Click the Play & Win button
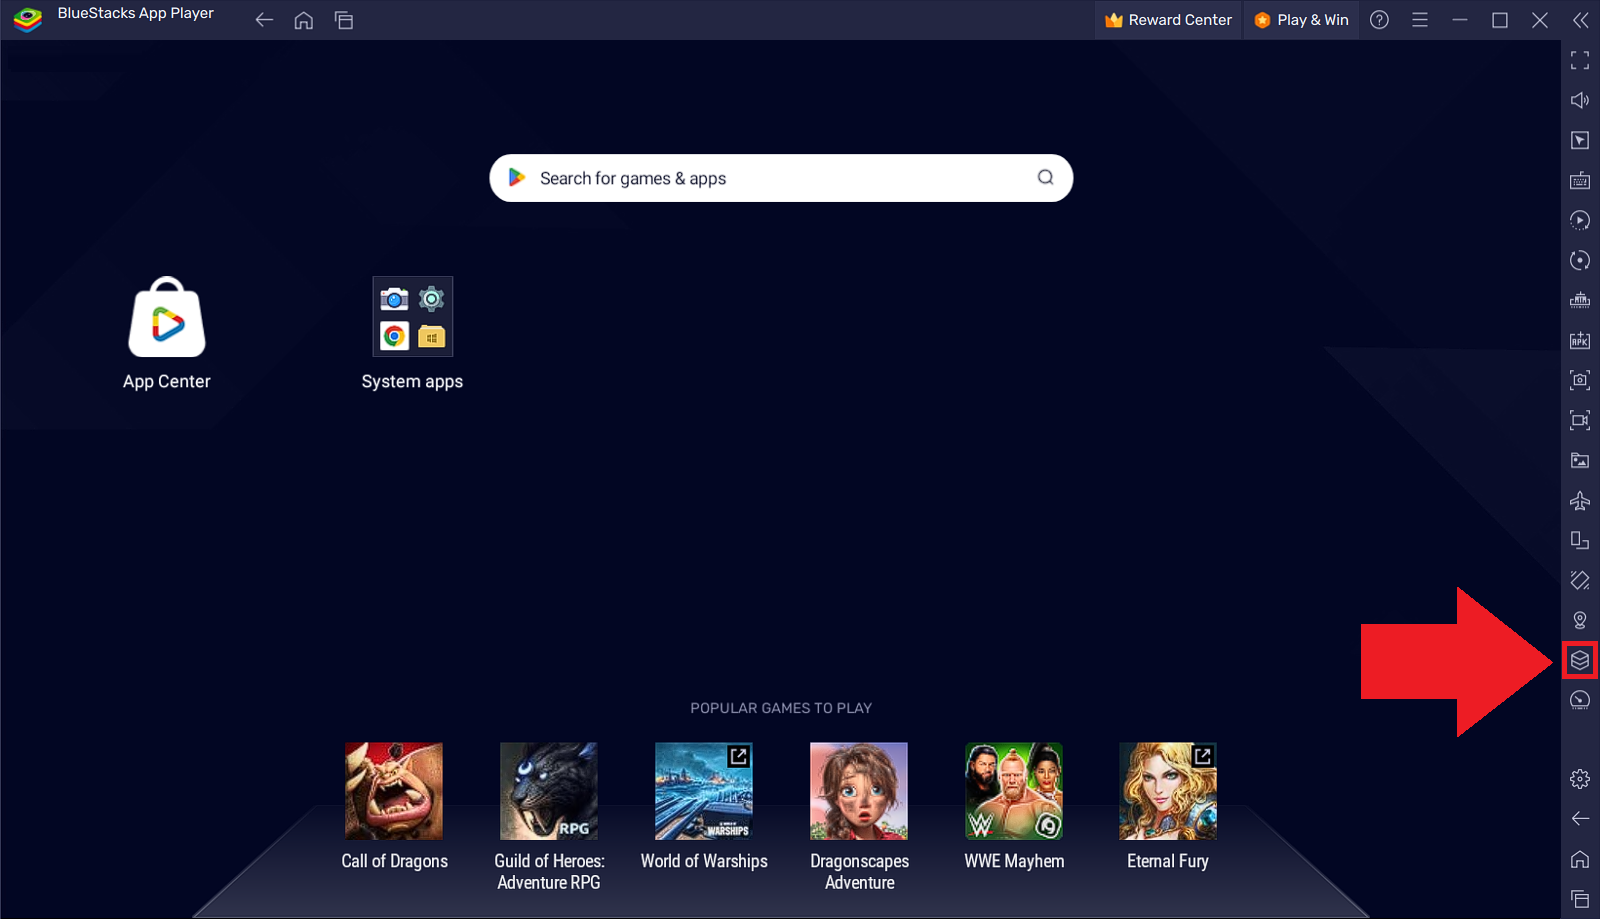The width and height of the screenshot is (1600, 919). (1300, 19)
